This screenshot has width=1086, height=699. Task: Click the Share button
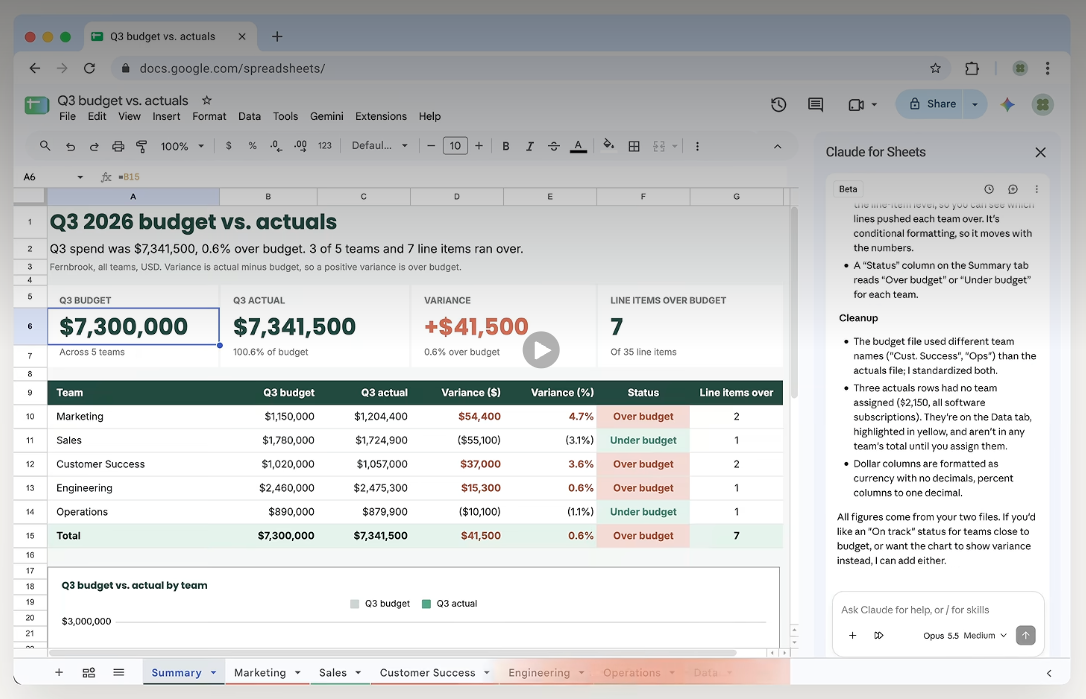932,104
